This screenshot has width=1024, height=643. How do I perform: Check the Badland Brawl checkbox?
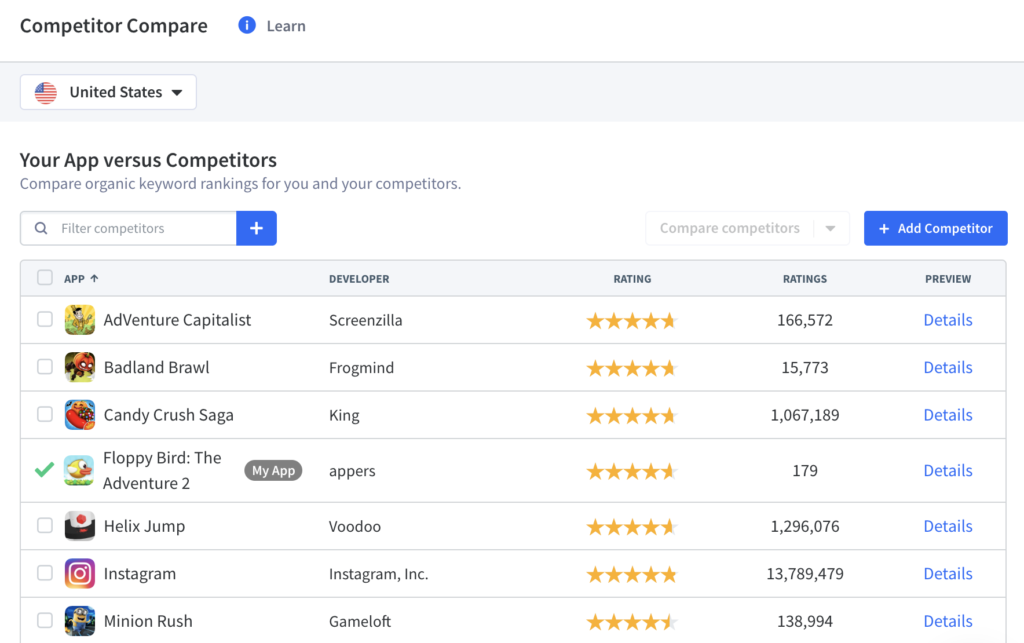(45, 367)
